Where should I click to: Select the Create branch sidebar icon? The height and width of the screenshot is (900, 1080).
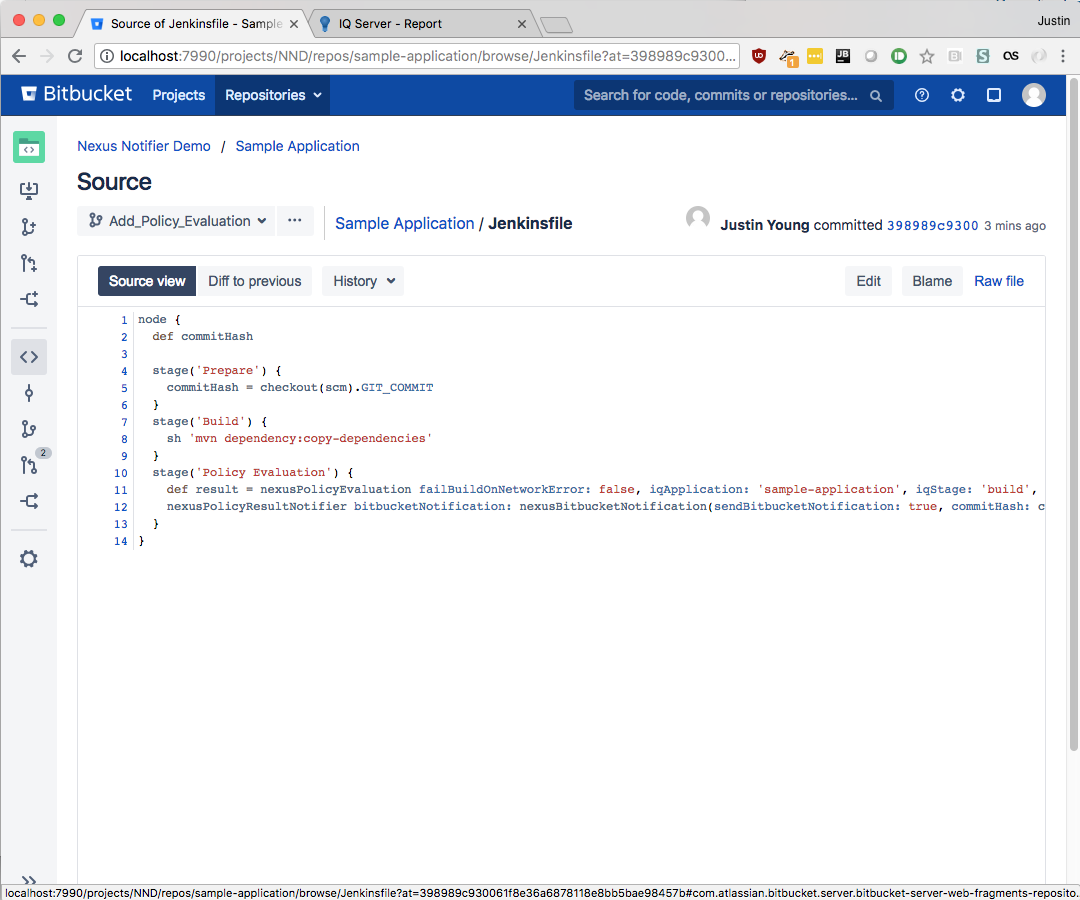click(x=29, y=227)
